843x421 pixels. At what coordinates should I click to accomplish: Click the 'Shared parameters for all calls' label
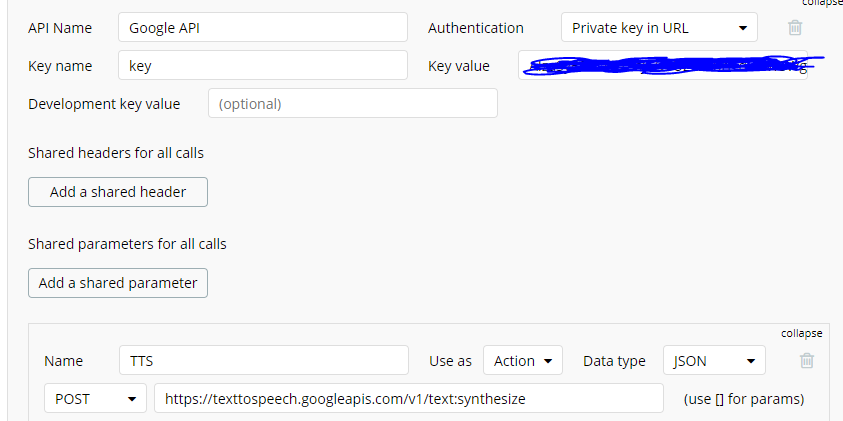[134, 244]
